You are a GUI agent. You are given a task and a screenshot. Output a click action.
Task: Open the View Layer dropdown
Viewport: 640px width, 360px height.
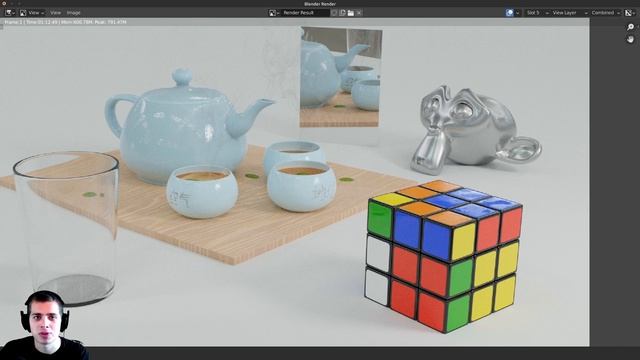(569, 13)
